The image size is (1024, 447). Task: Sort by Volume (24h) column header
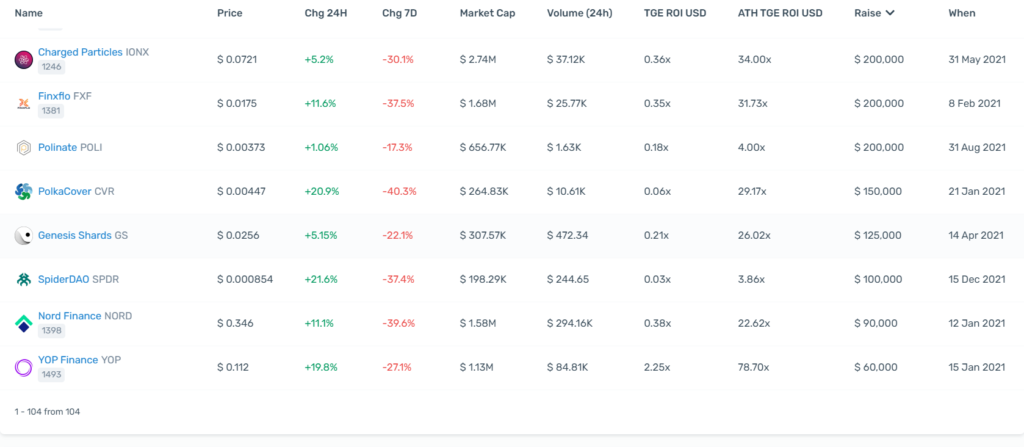click(x=580, y=13)
